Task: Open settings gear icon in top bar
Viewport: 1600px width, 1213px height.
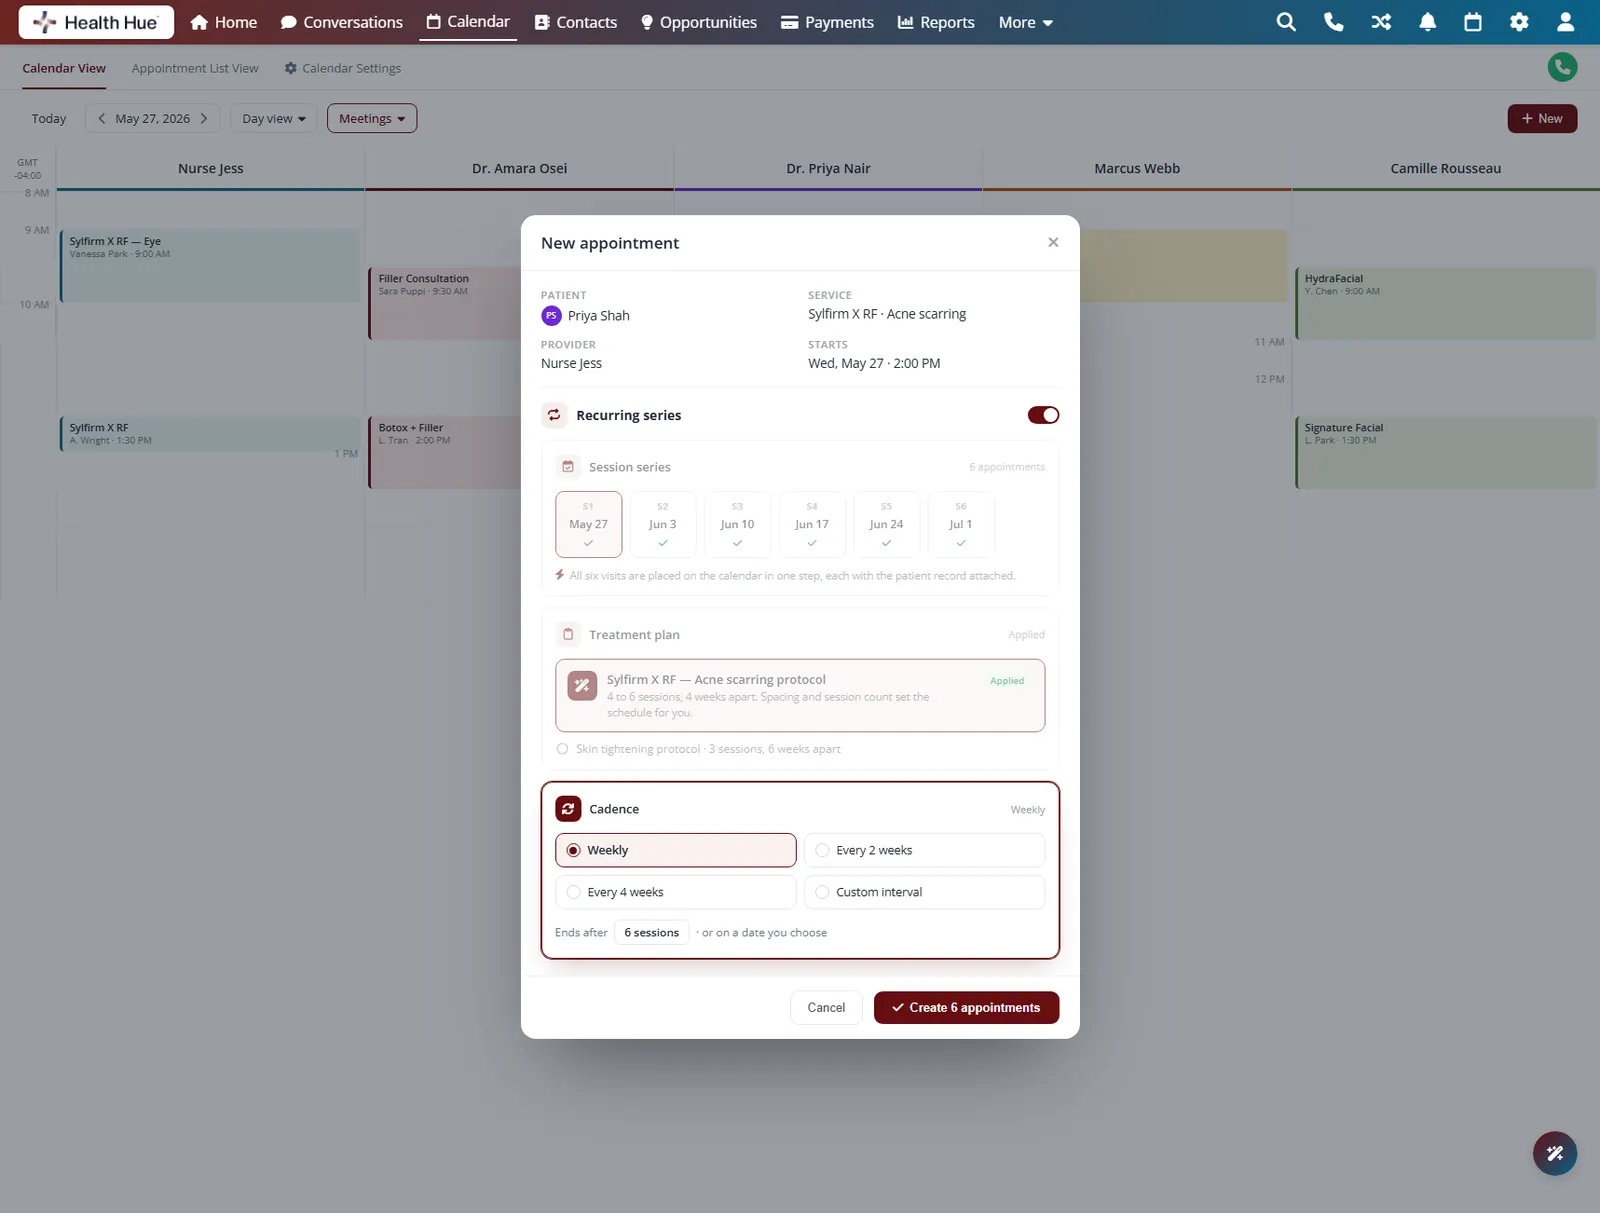Action: [x=1519, y=22]
